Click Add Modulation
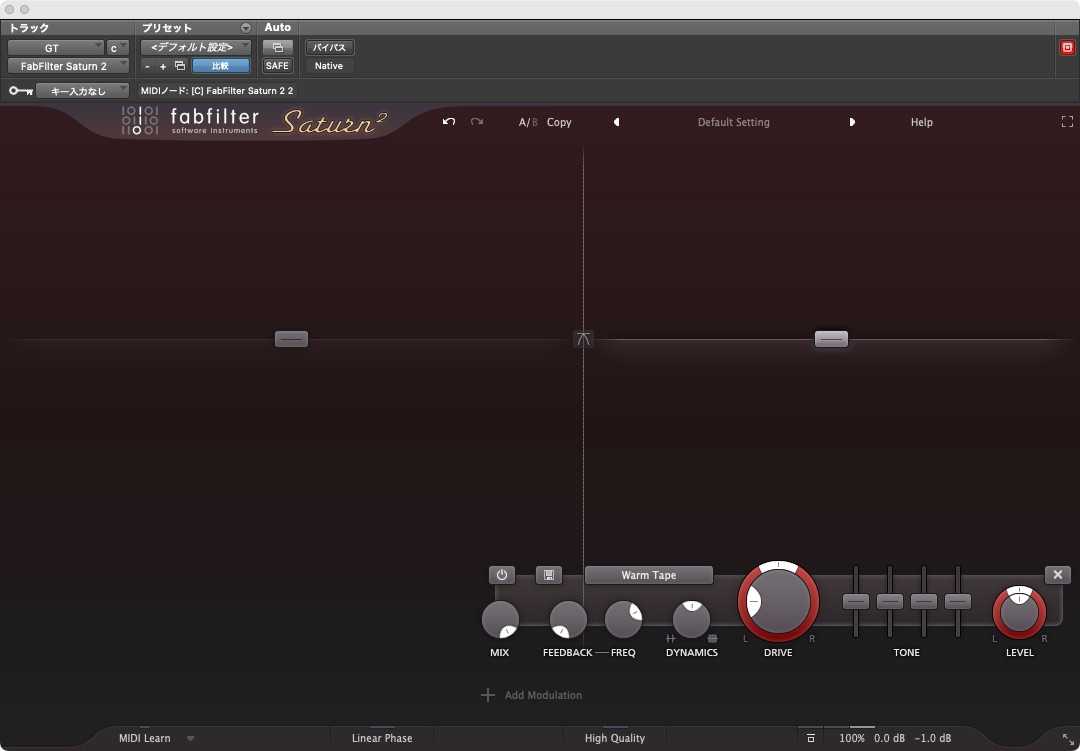 point(543,695)
